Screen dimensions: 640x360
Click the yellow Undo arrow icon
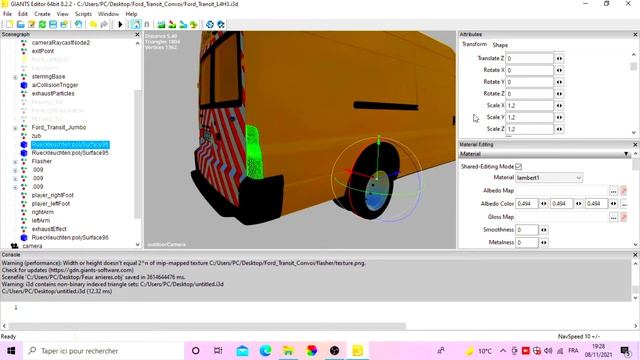(x=93, y=24)
